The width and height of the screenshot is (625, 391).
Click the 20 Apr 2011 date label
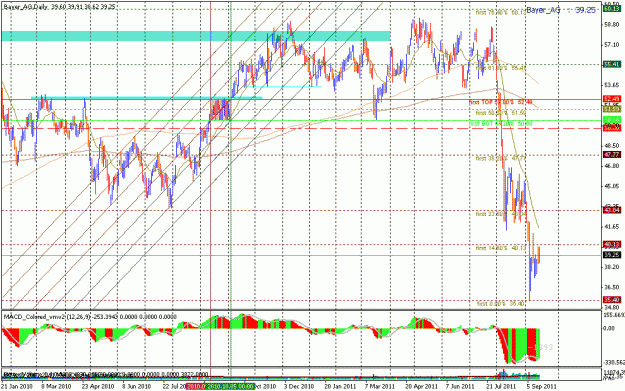423,386
